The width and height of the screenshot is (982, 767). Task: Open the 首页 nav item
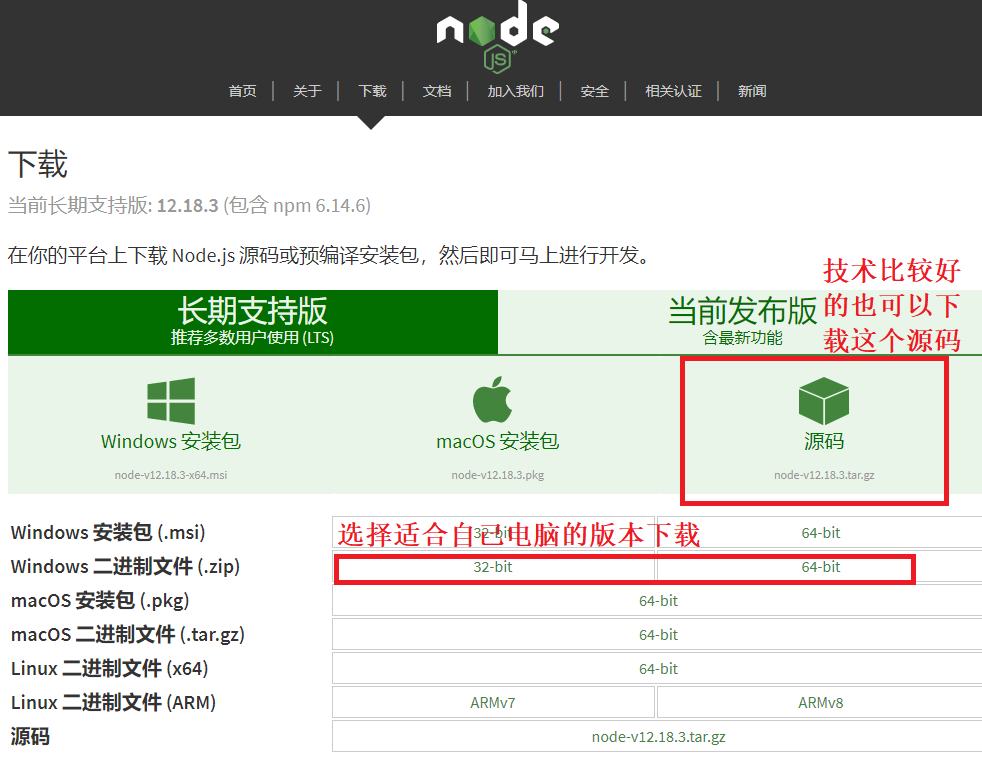[x=242, y=91]
